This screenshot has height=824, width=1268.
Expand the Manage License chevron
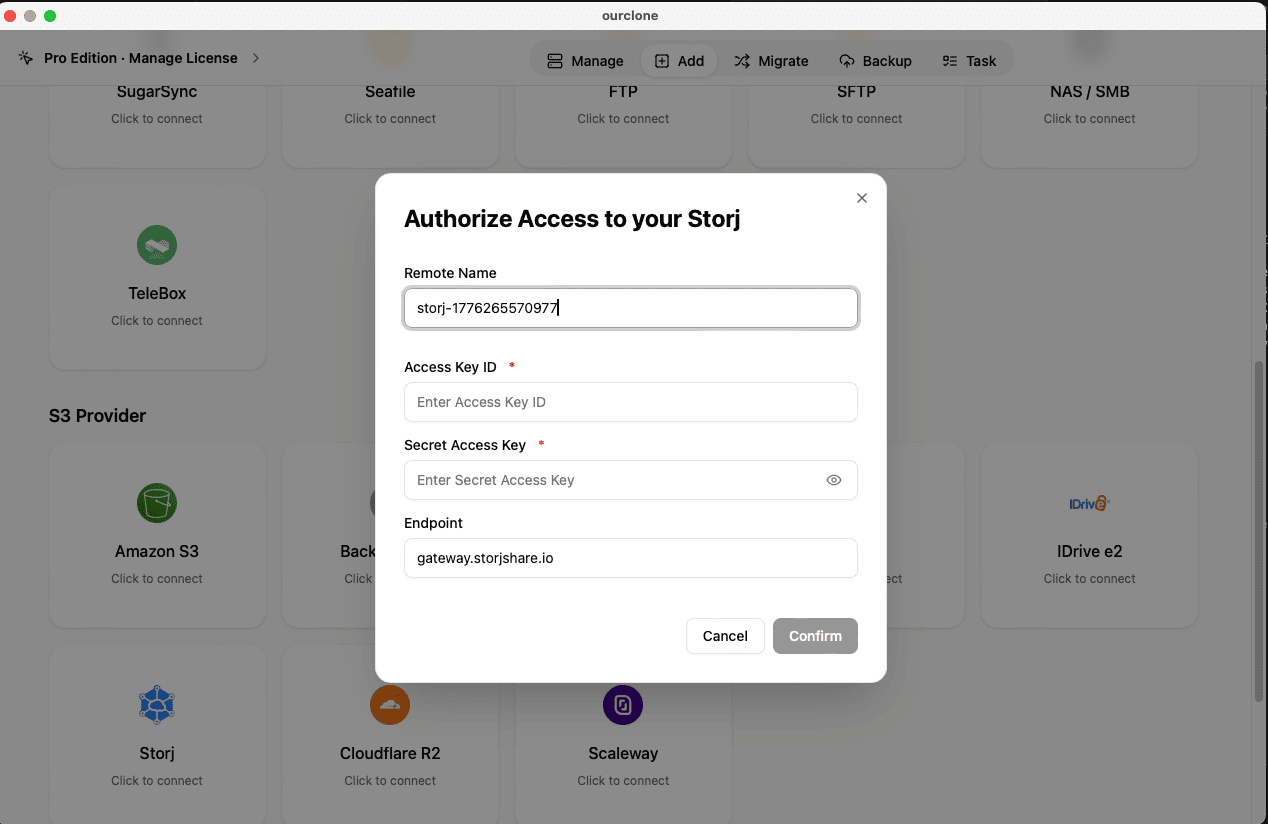(255, 58)
